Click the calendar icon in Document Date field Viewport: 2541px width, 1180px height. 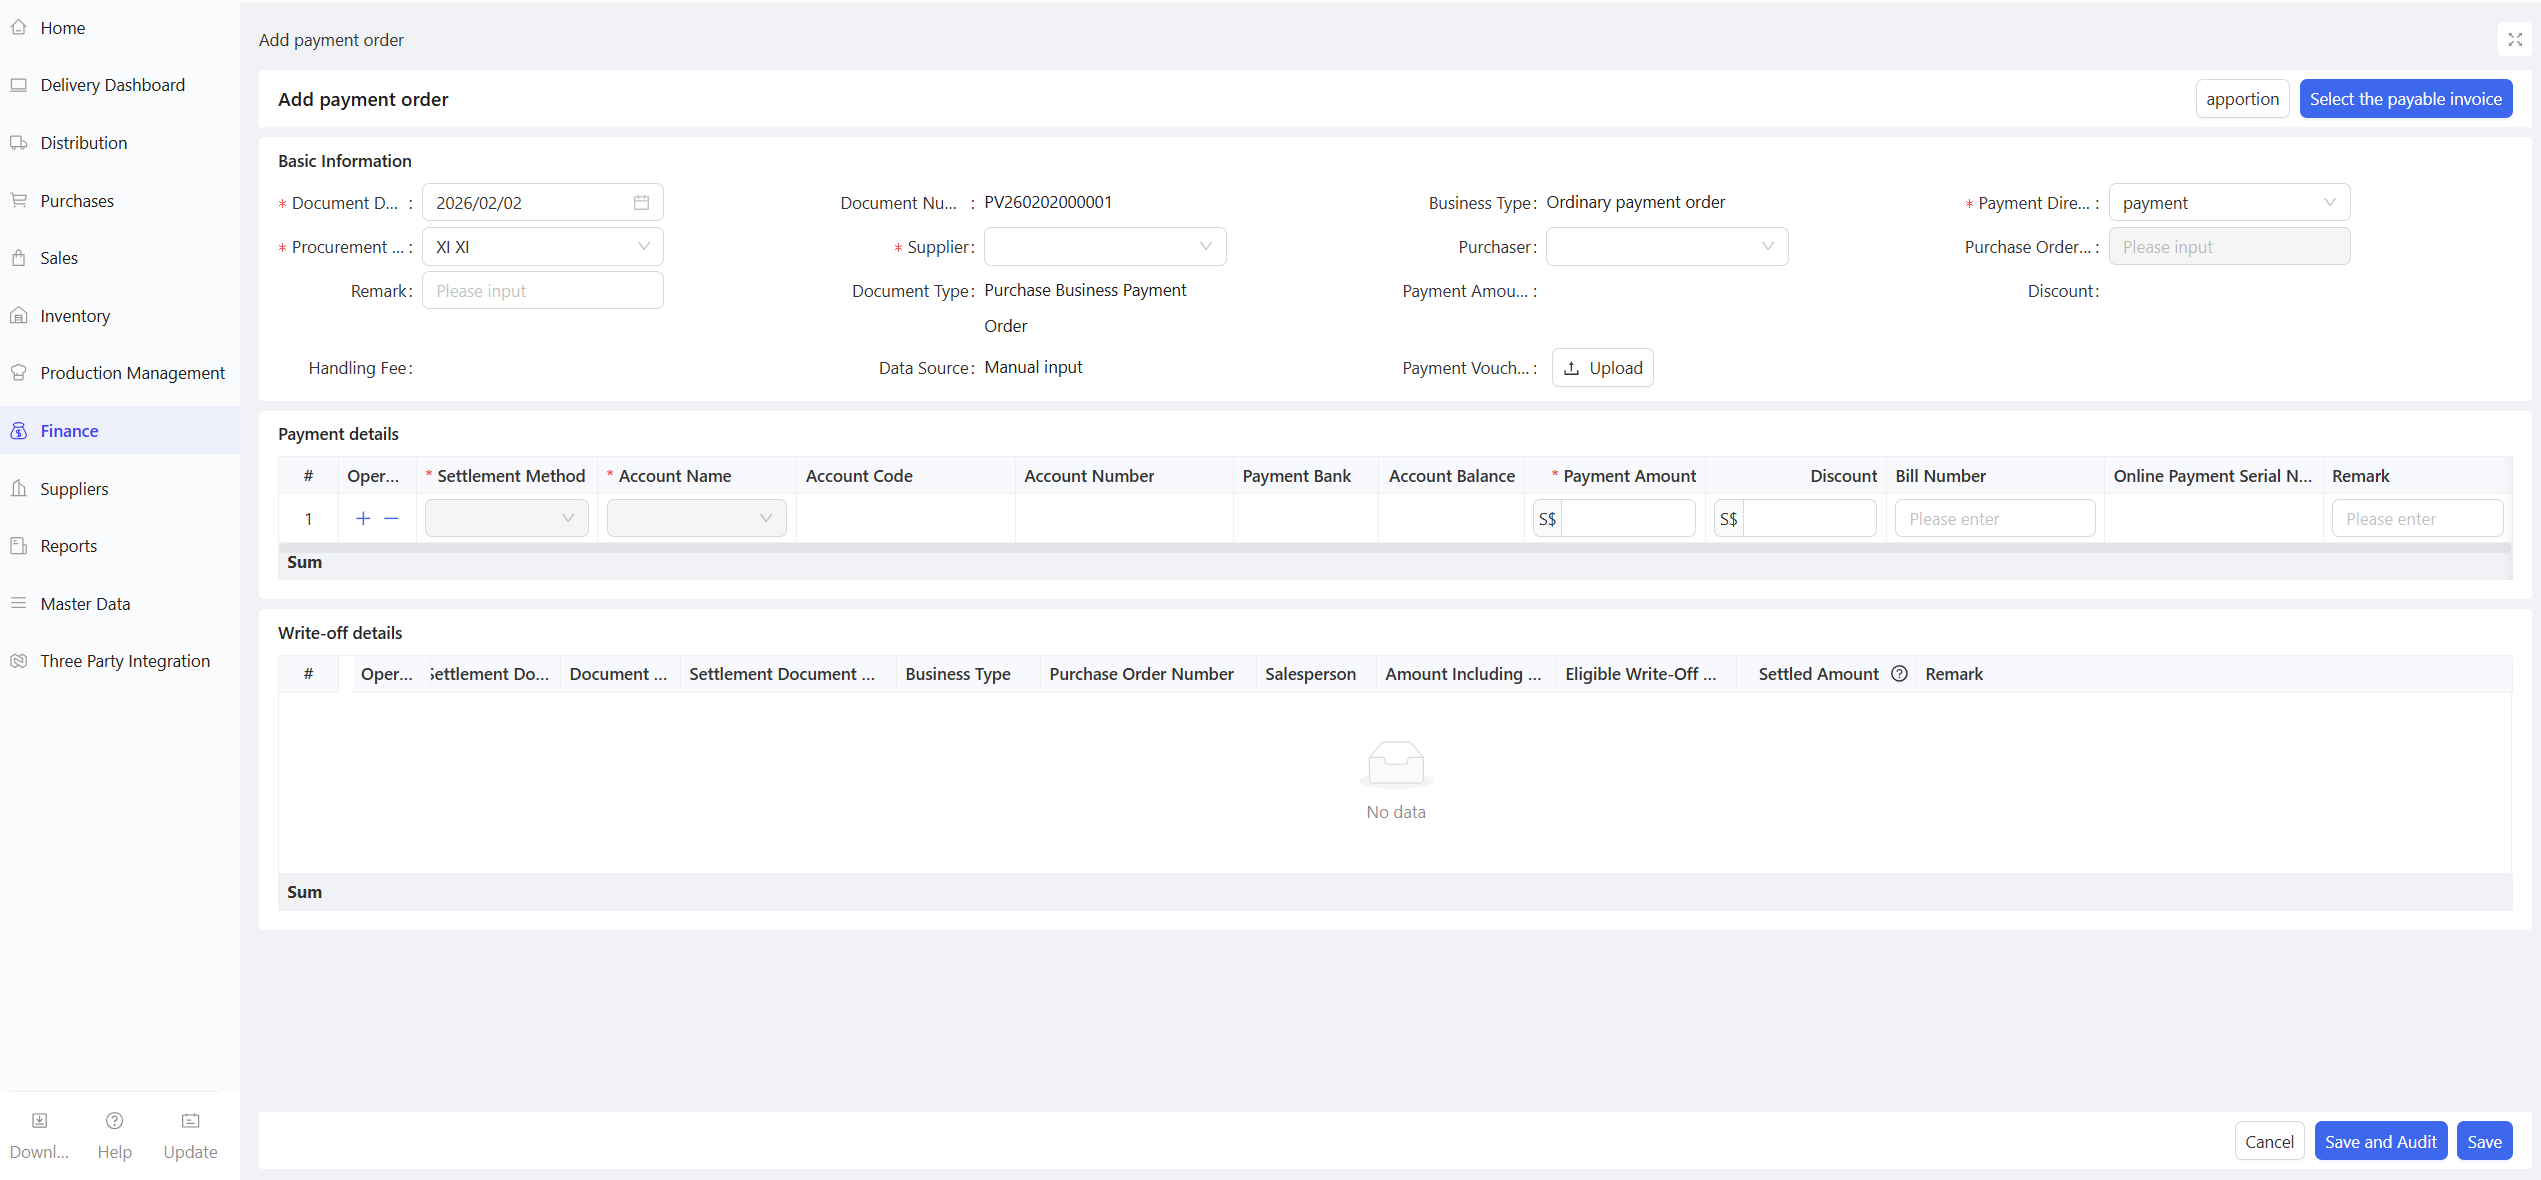pyautogui.click(x=641, y=203)
